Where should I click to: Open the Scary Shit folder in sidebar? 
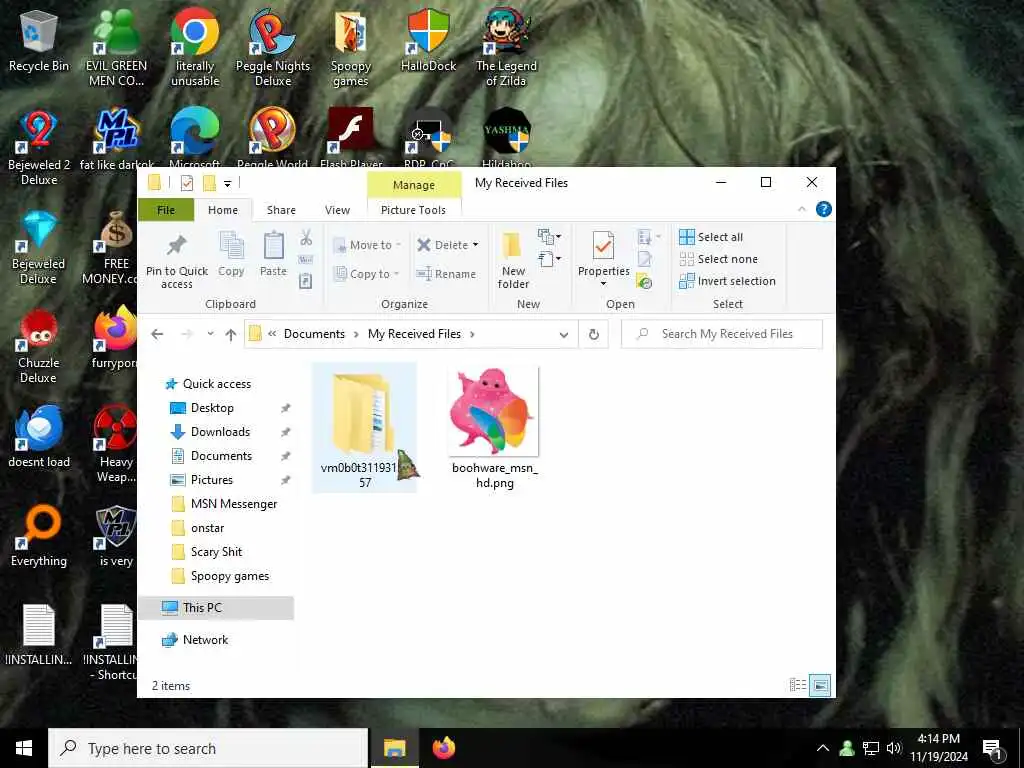click(x=216, y=552)
